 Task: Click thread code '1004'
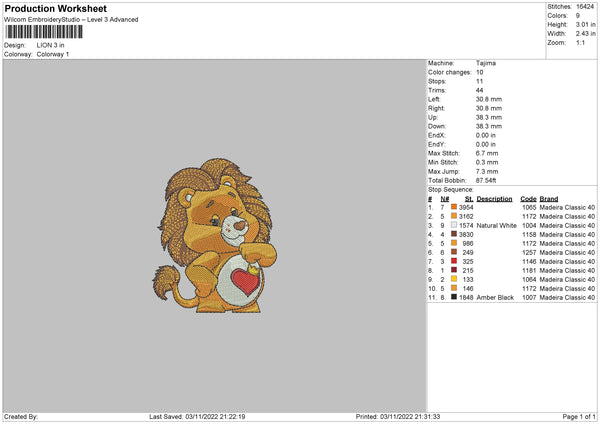pos(529,225)
